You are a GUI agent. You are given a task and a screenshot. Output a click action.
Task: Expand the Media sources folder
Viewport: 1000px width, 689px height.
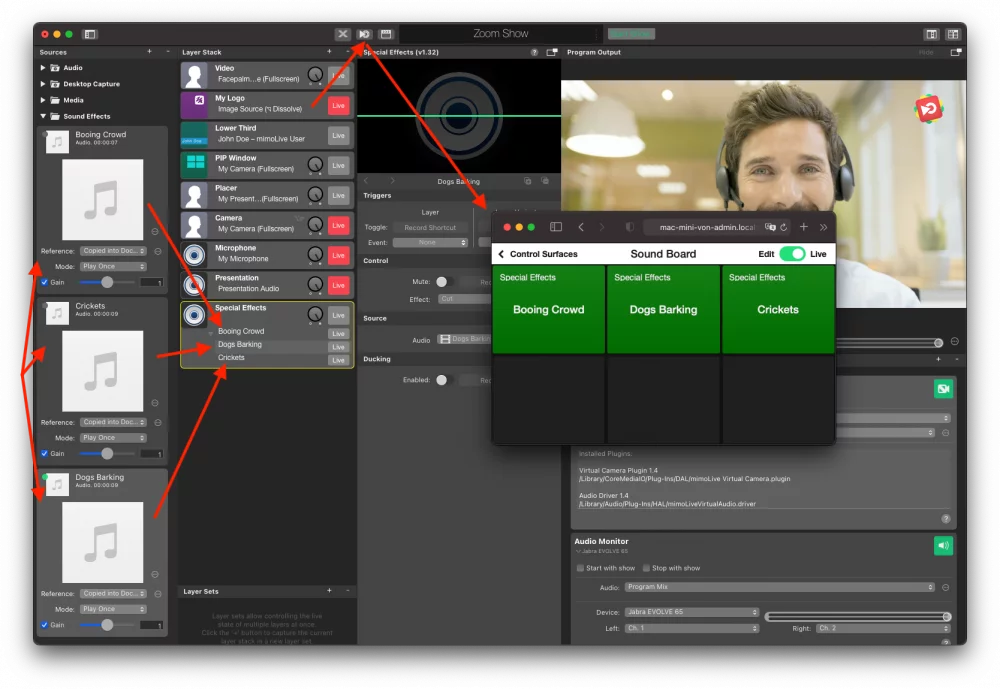(43, 100)
